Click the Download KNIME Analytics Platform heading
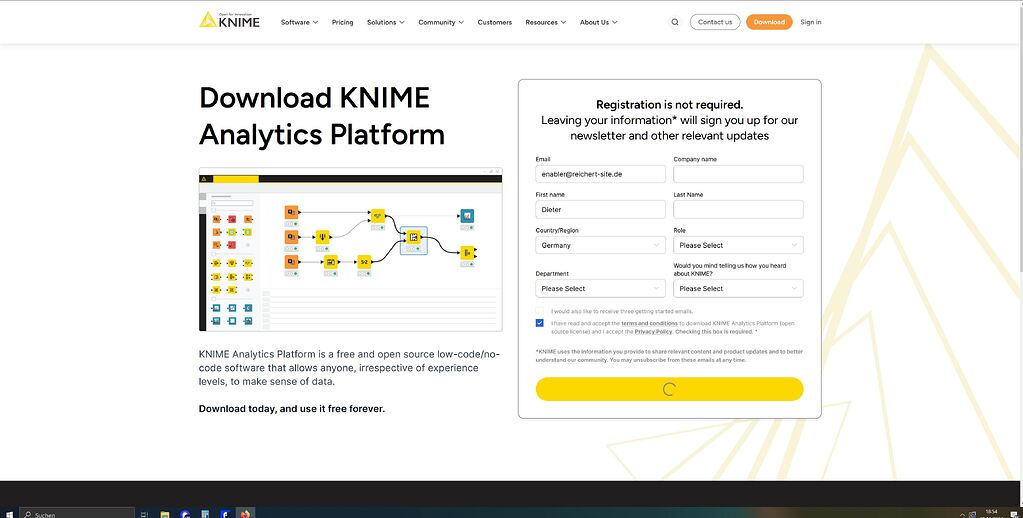The height and width of the screenshot is (518, 1023). point(322,116)
